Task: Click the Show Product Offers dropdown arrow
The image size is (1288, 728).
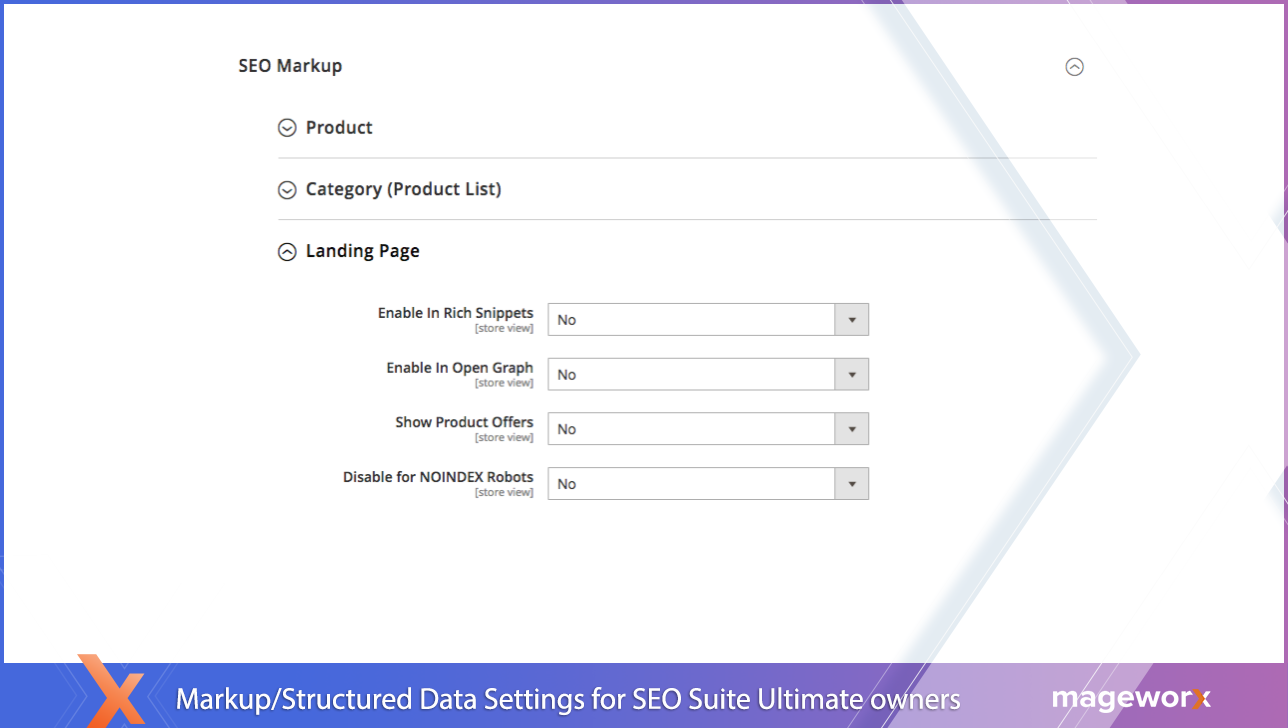Action: point(851,429)
